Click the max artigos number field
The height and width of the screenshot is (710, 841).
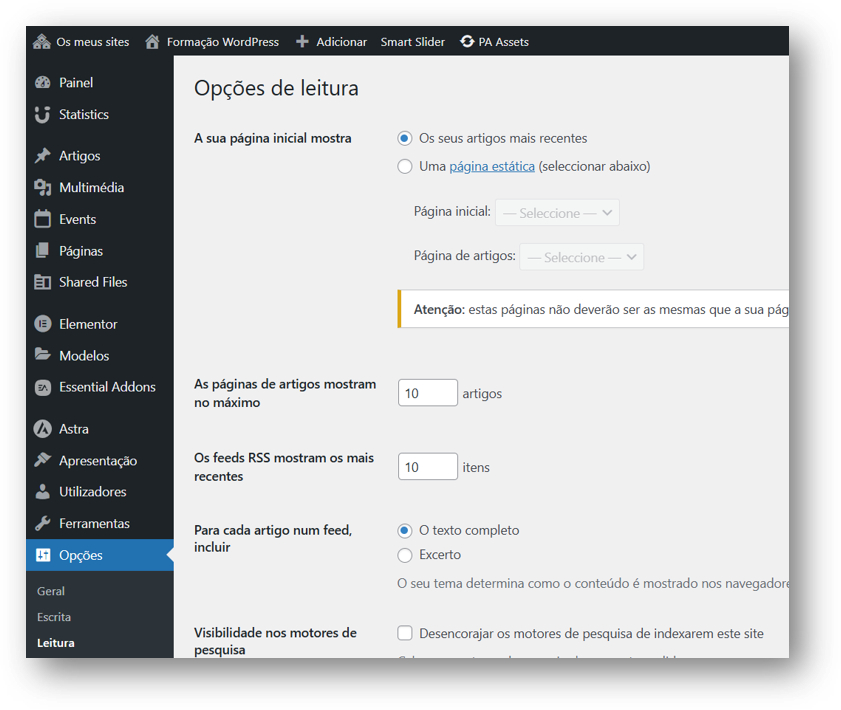click(427, 393)
